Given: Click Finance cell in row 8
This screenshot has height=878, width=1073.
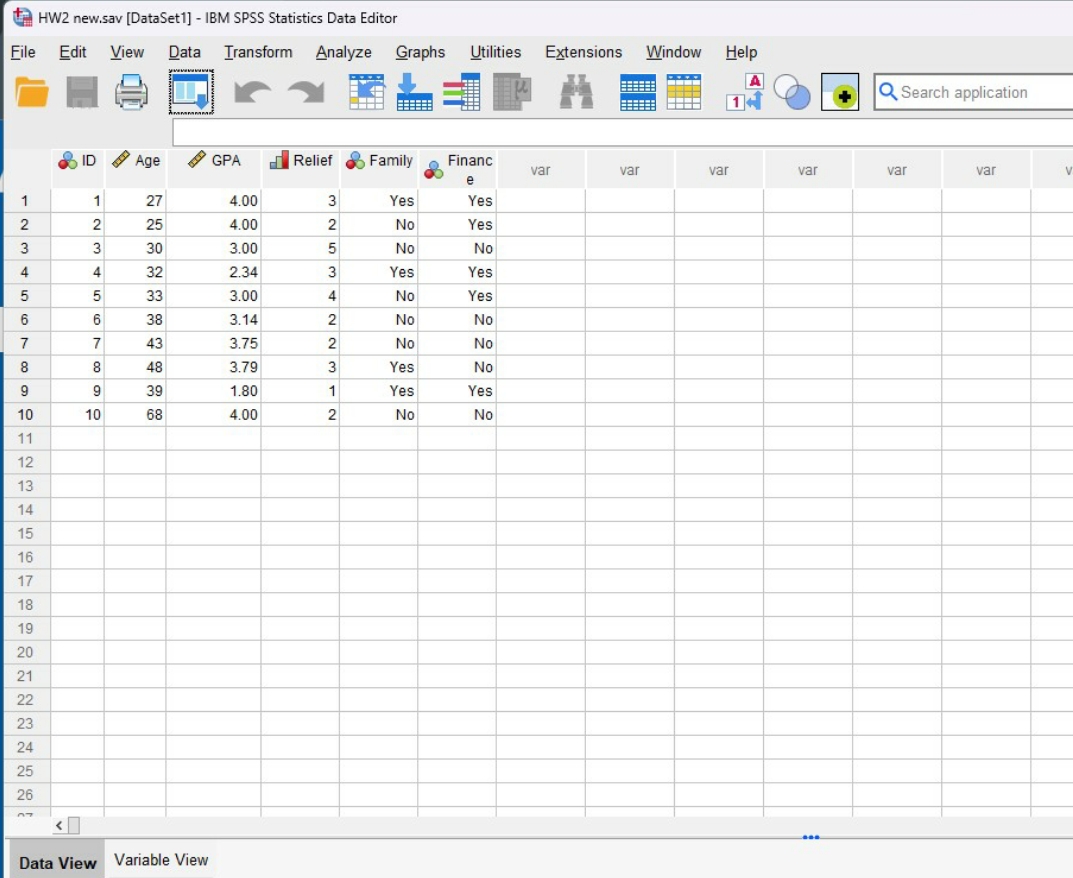Looking at the screenshot, I should click(x=458, y=367).
